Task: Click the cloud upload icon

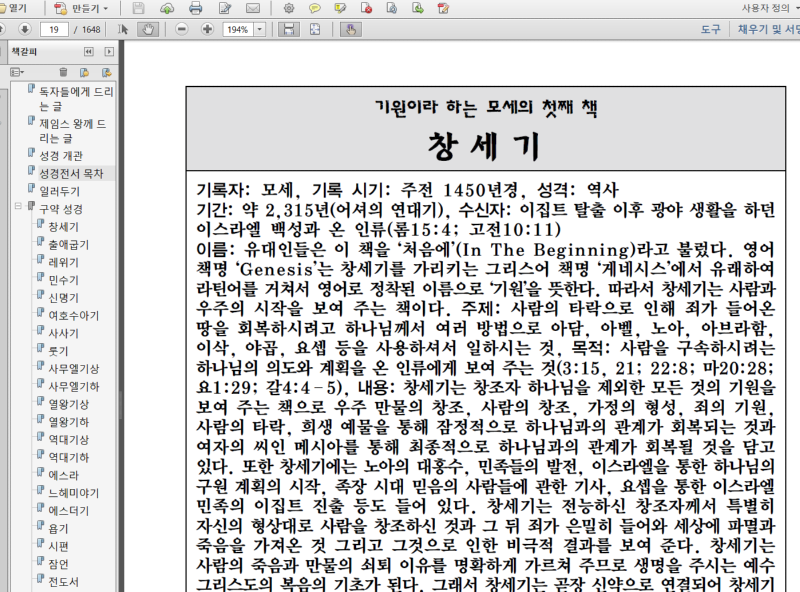Action: [x=167, y=8]
